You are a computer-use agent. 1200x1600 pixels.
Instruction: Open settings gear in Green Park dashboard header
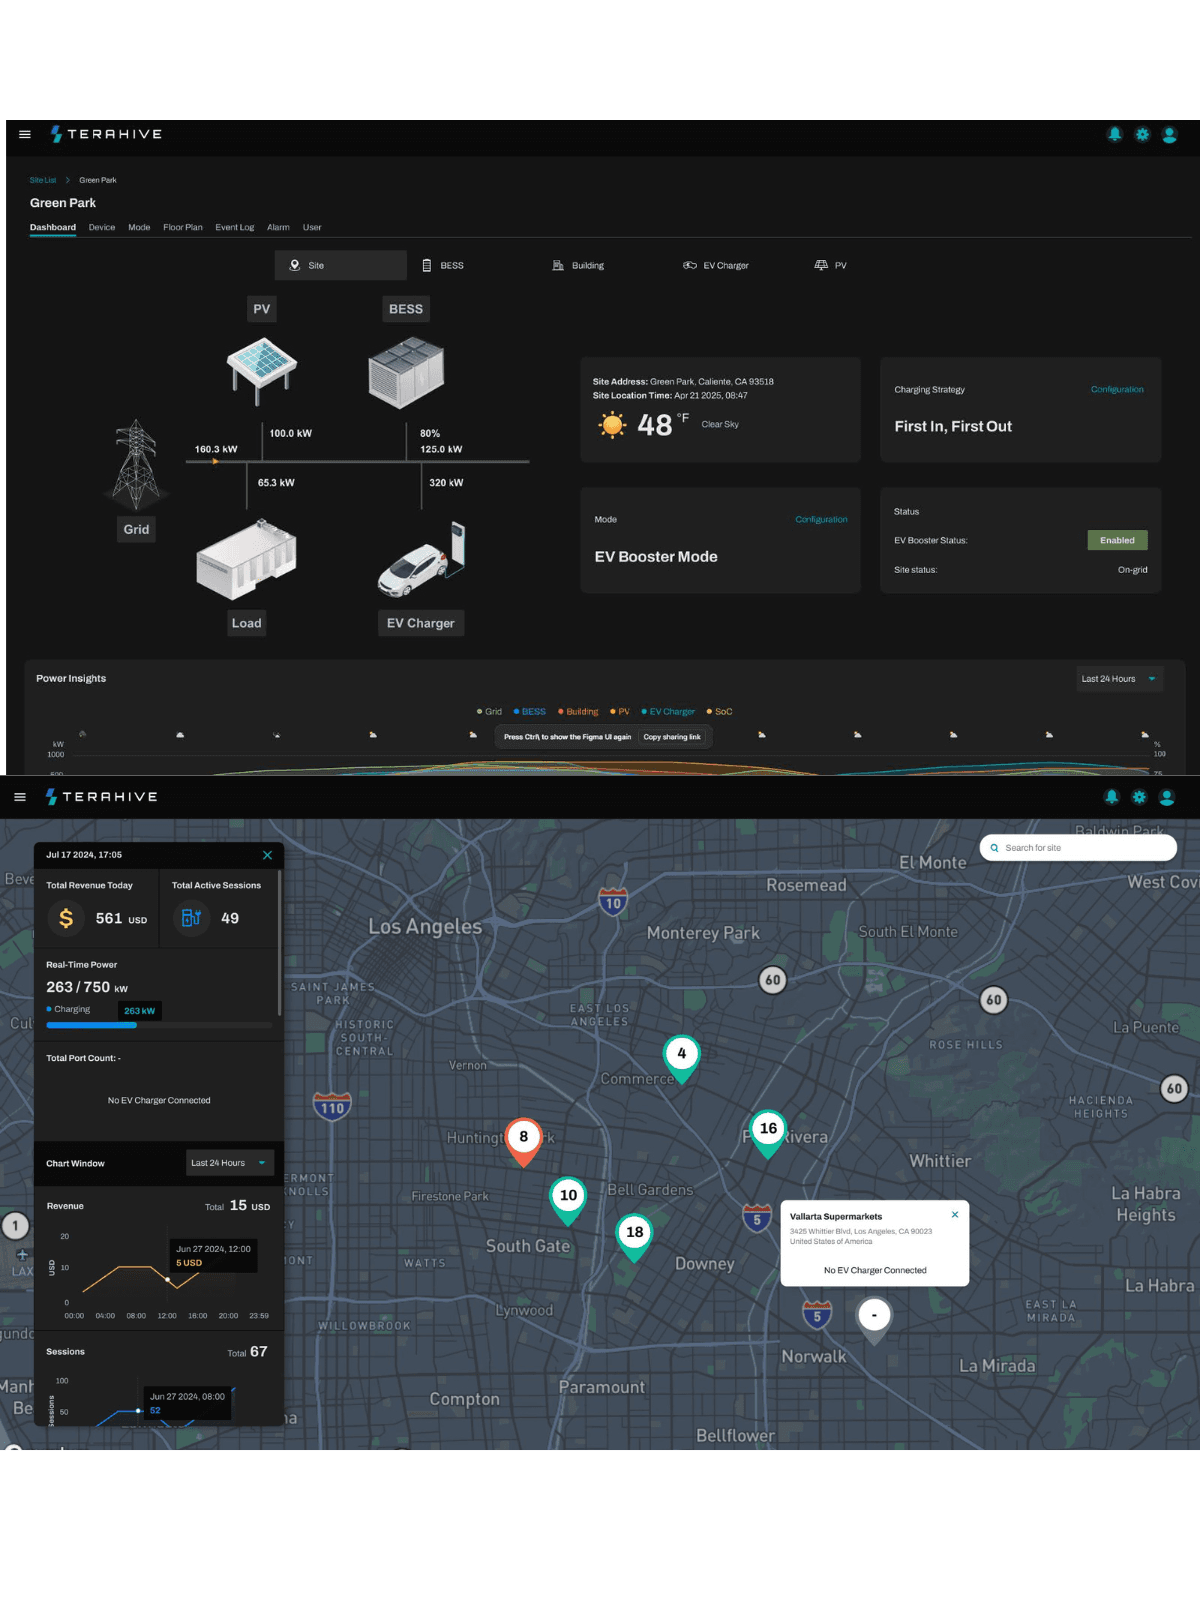pyautogui.click(x=1142, y=134)
